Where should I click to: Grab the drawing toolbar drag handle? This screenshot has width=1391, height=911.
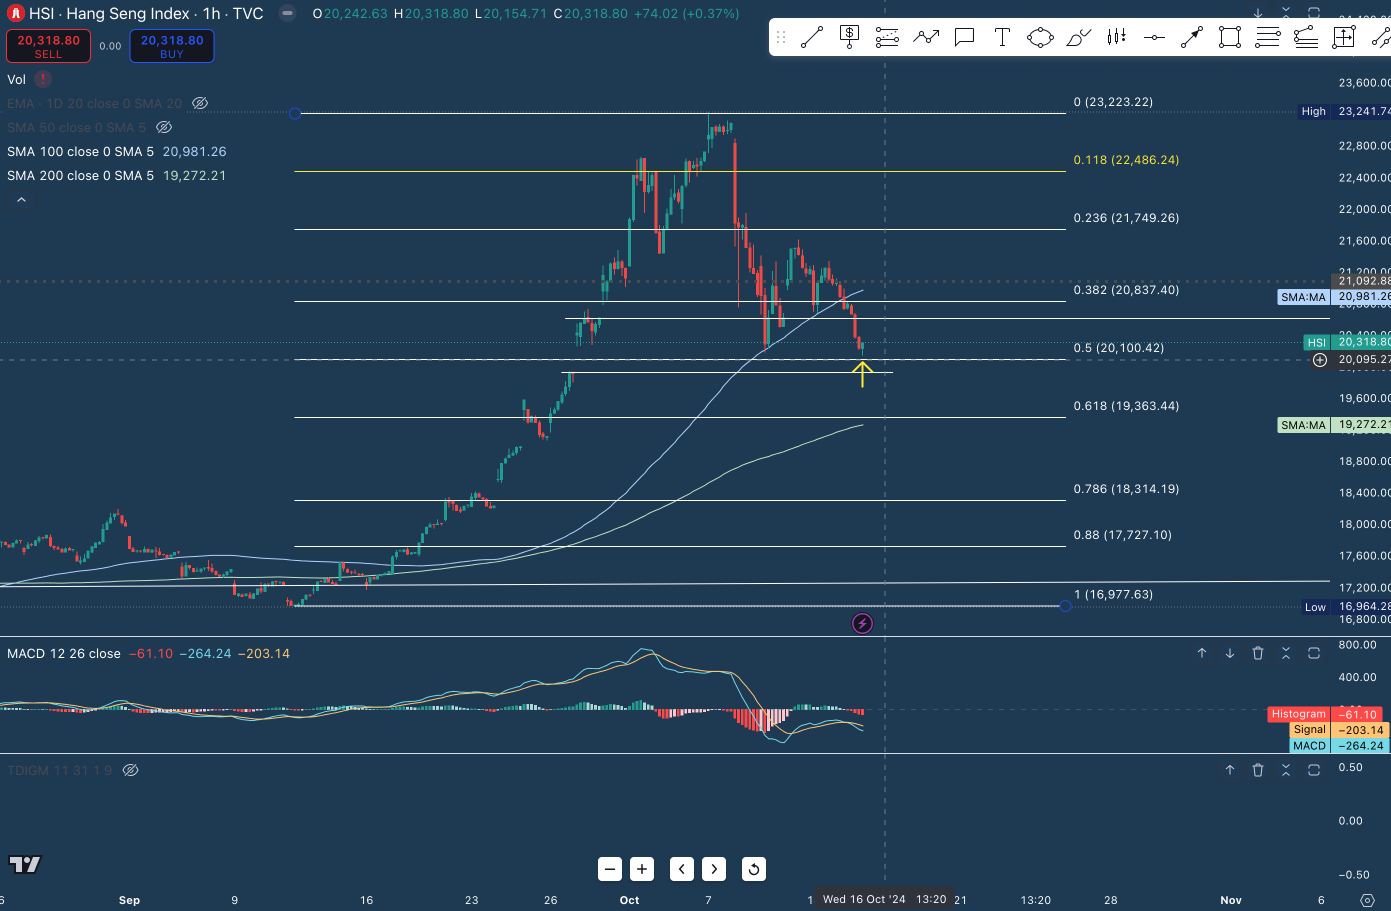781,38
